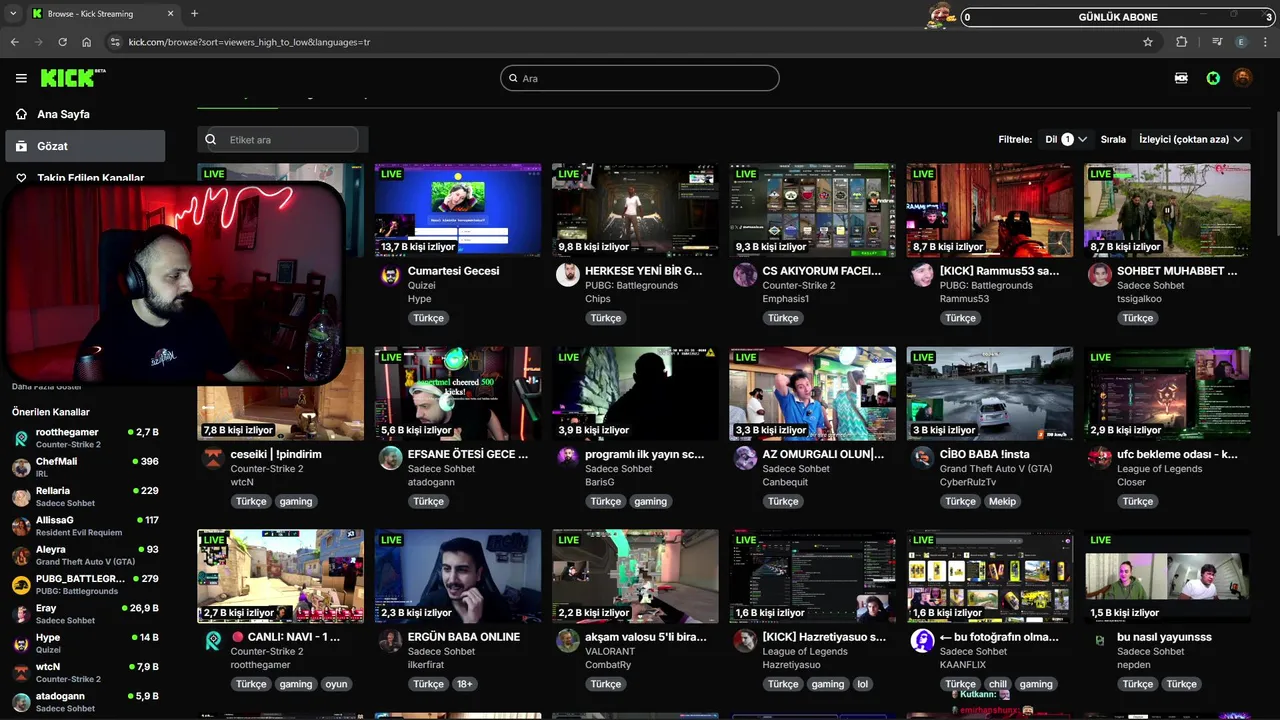
Task: Open the İzleyici (çoktan aza) sort dropdown
Action: (x=1190, y=139)
